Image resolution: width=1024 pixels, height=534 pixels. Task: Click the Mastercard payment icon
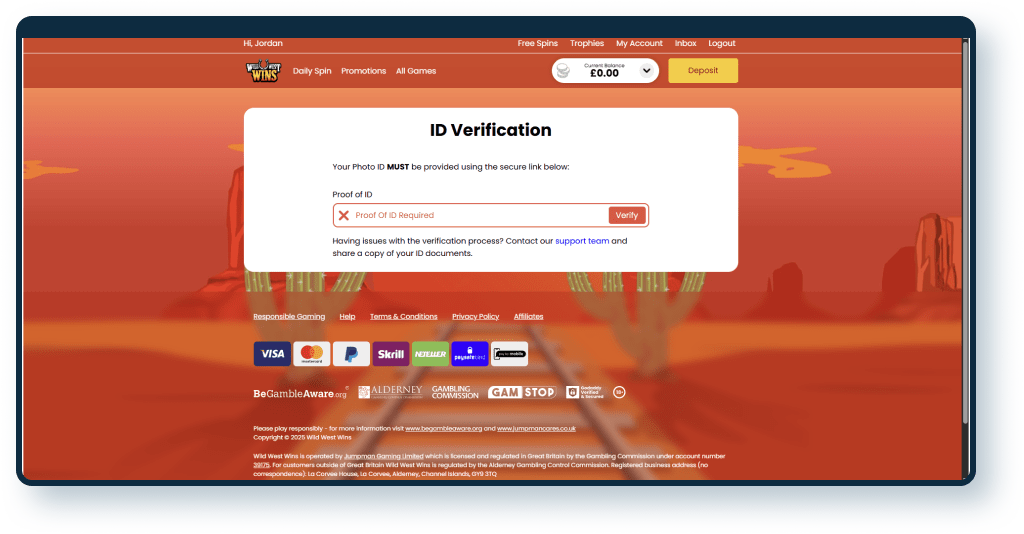pos(312,354)
